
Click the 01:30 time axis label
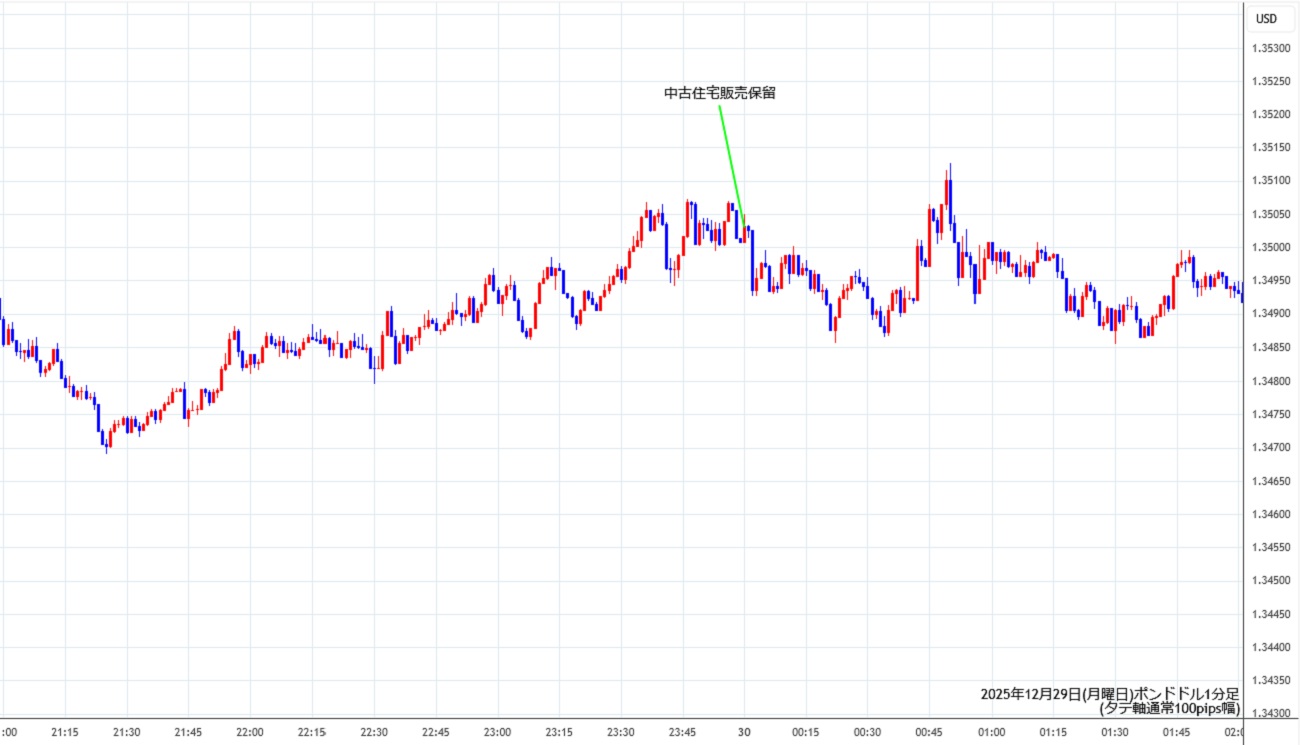tap(1115, 732)
